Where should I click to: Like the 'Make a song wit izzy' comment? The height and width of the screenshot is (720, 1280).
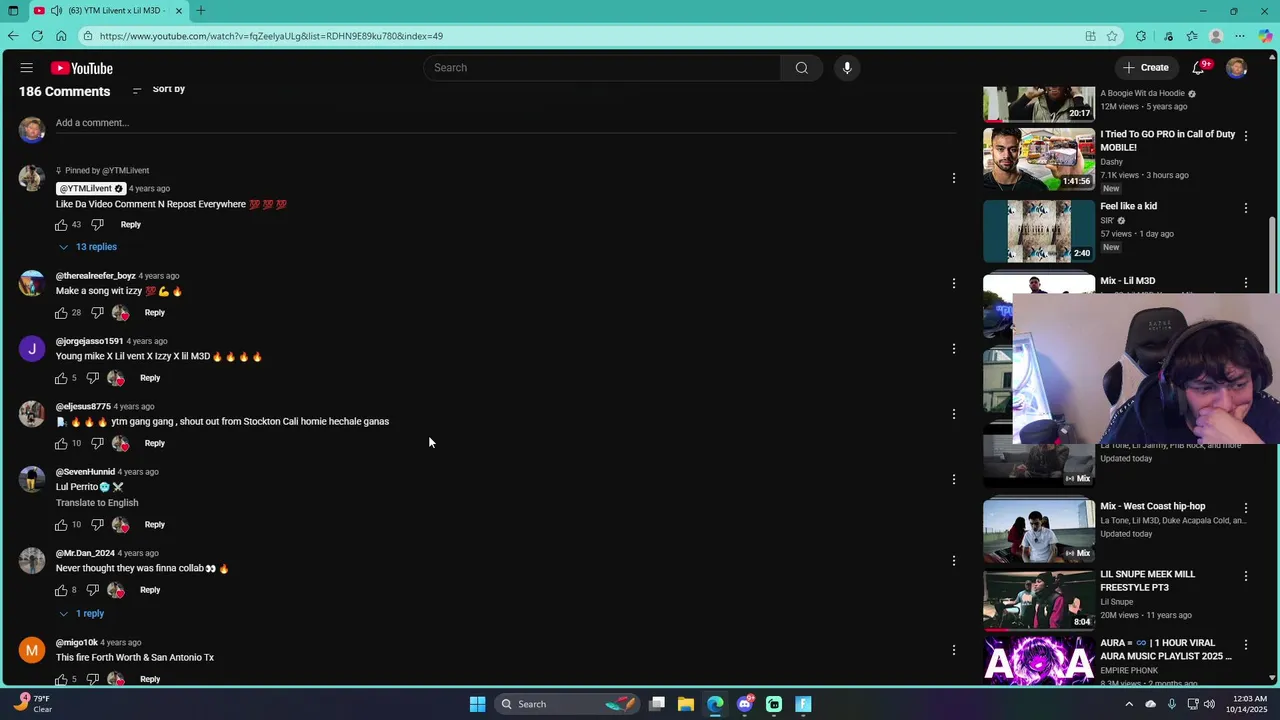point(62,313)
